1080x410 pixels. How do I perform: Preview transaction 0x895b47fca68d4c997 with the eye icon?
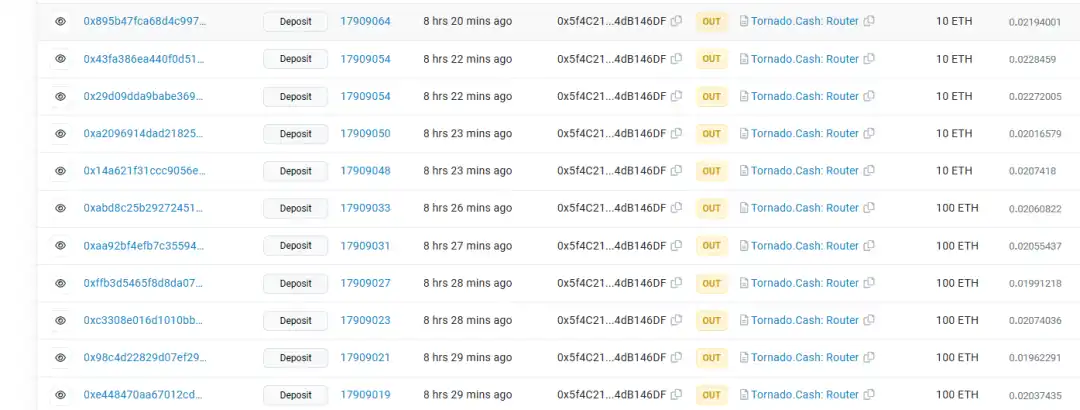pos(61,21)
